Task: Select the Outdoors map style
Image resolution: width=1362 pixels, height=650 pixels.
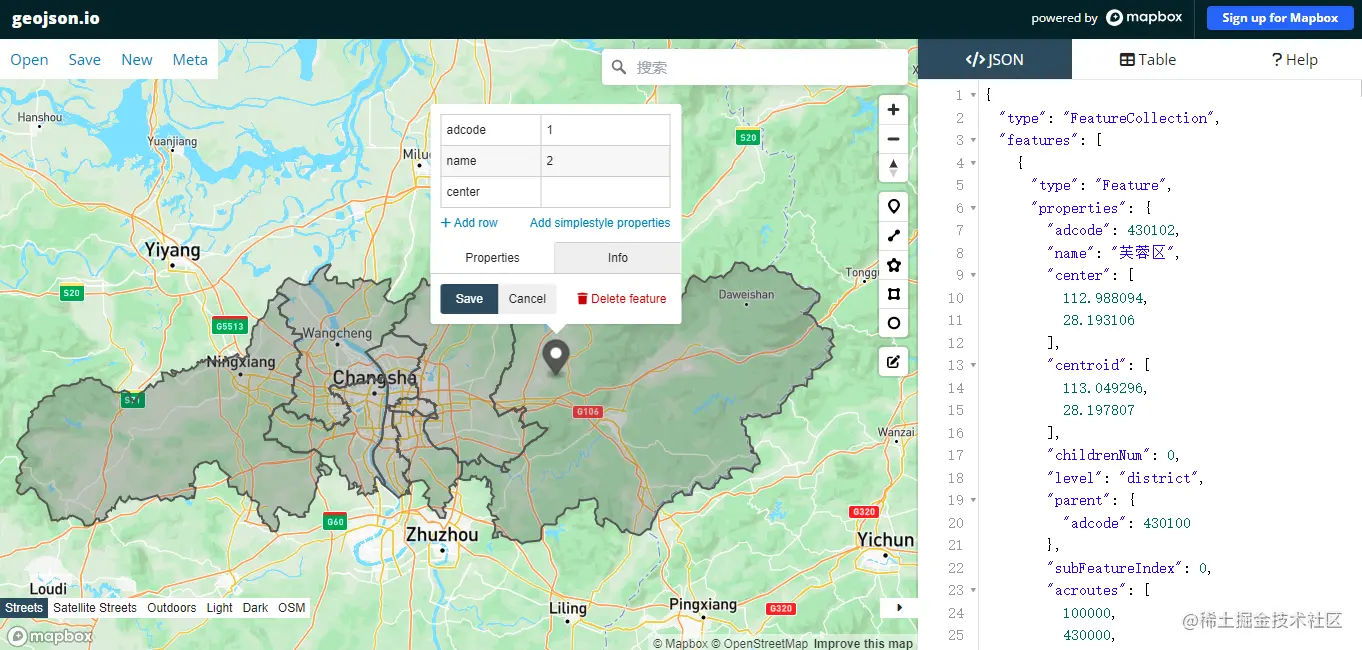Action: 172,608
